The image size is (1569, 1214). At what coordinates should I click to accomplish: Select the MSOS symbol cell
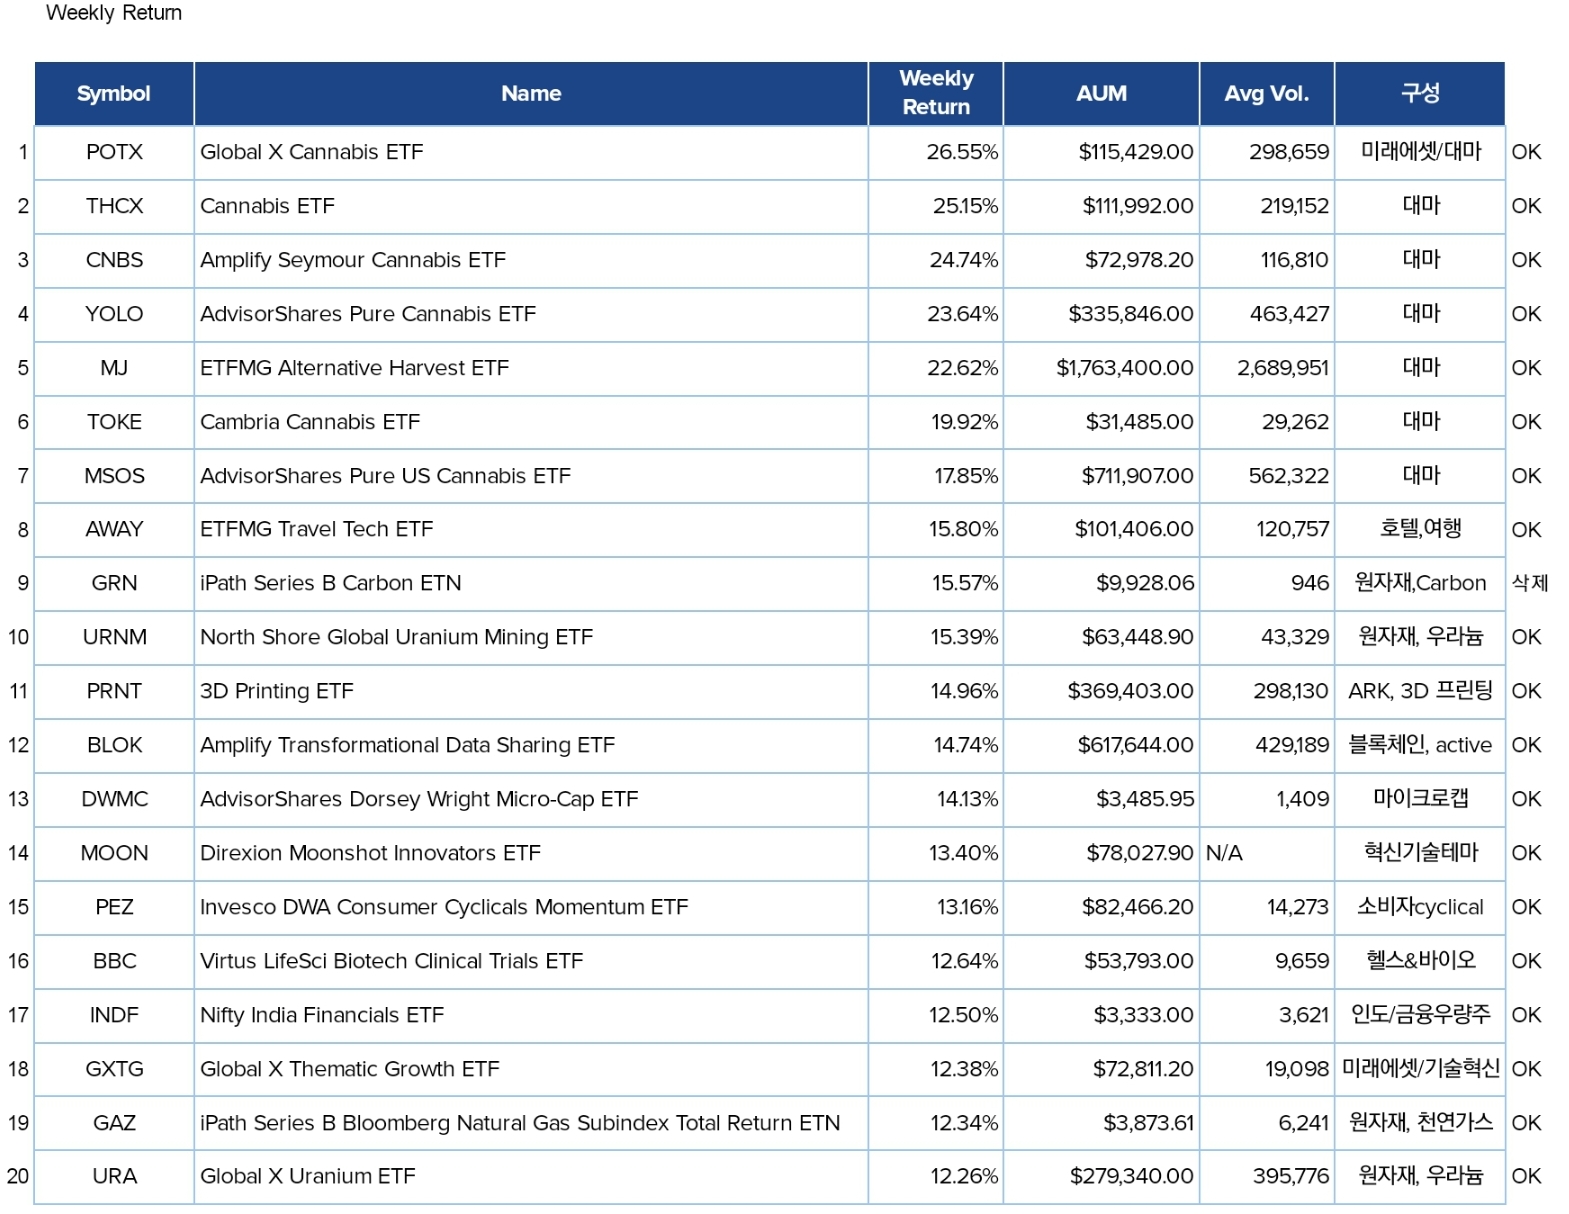[x=114, y=476]
